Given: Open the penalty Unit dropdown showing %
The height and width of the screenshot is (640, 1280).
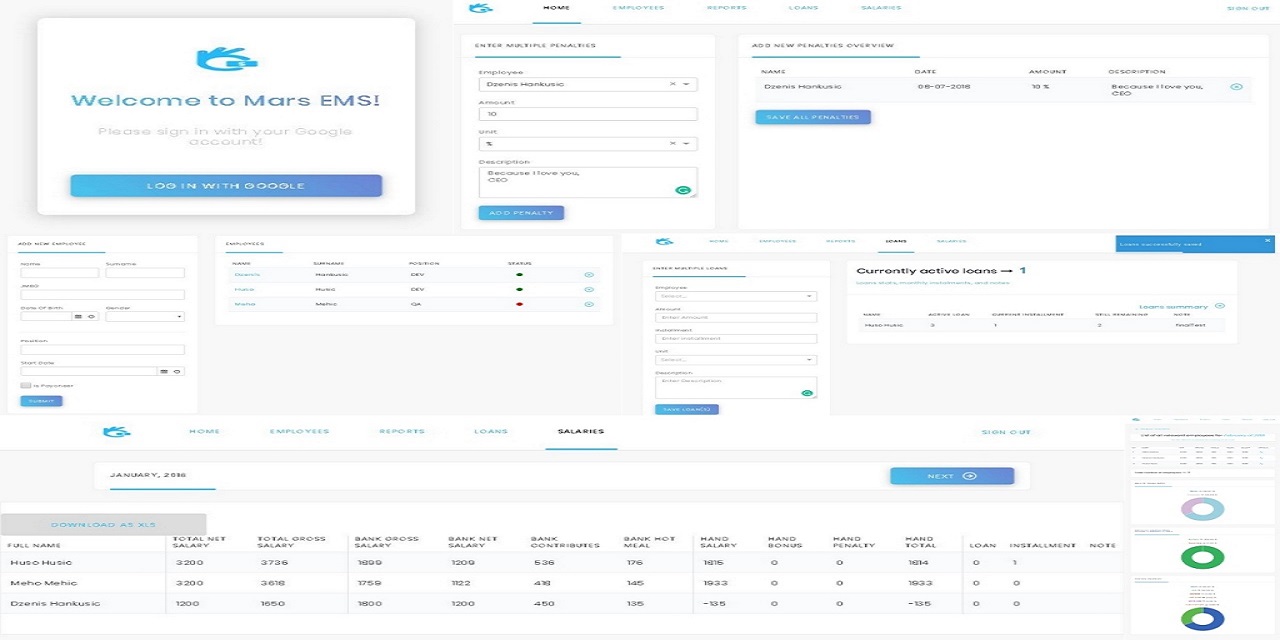Looking at the screenshot, I should [687, 144].
